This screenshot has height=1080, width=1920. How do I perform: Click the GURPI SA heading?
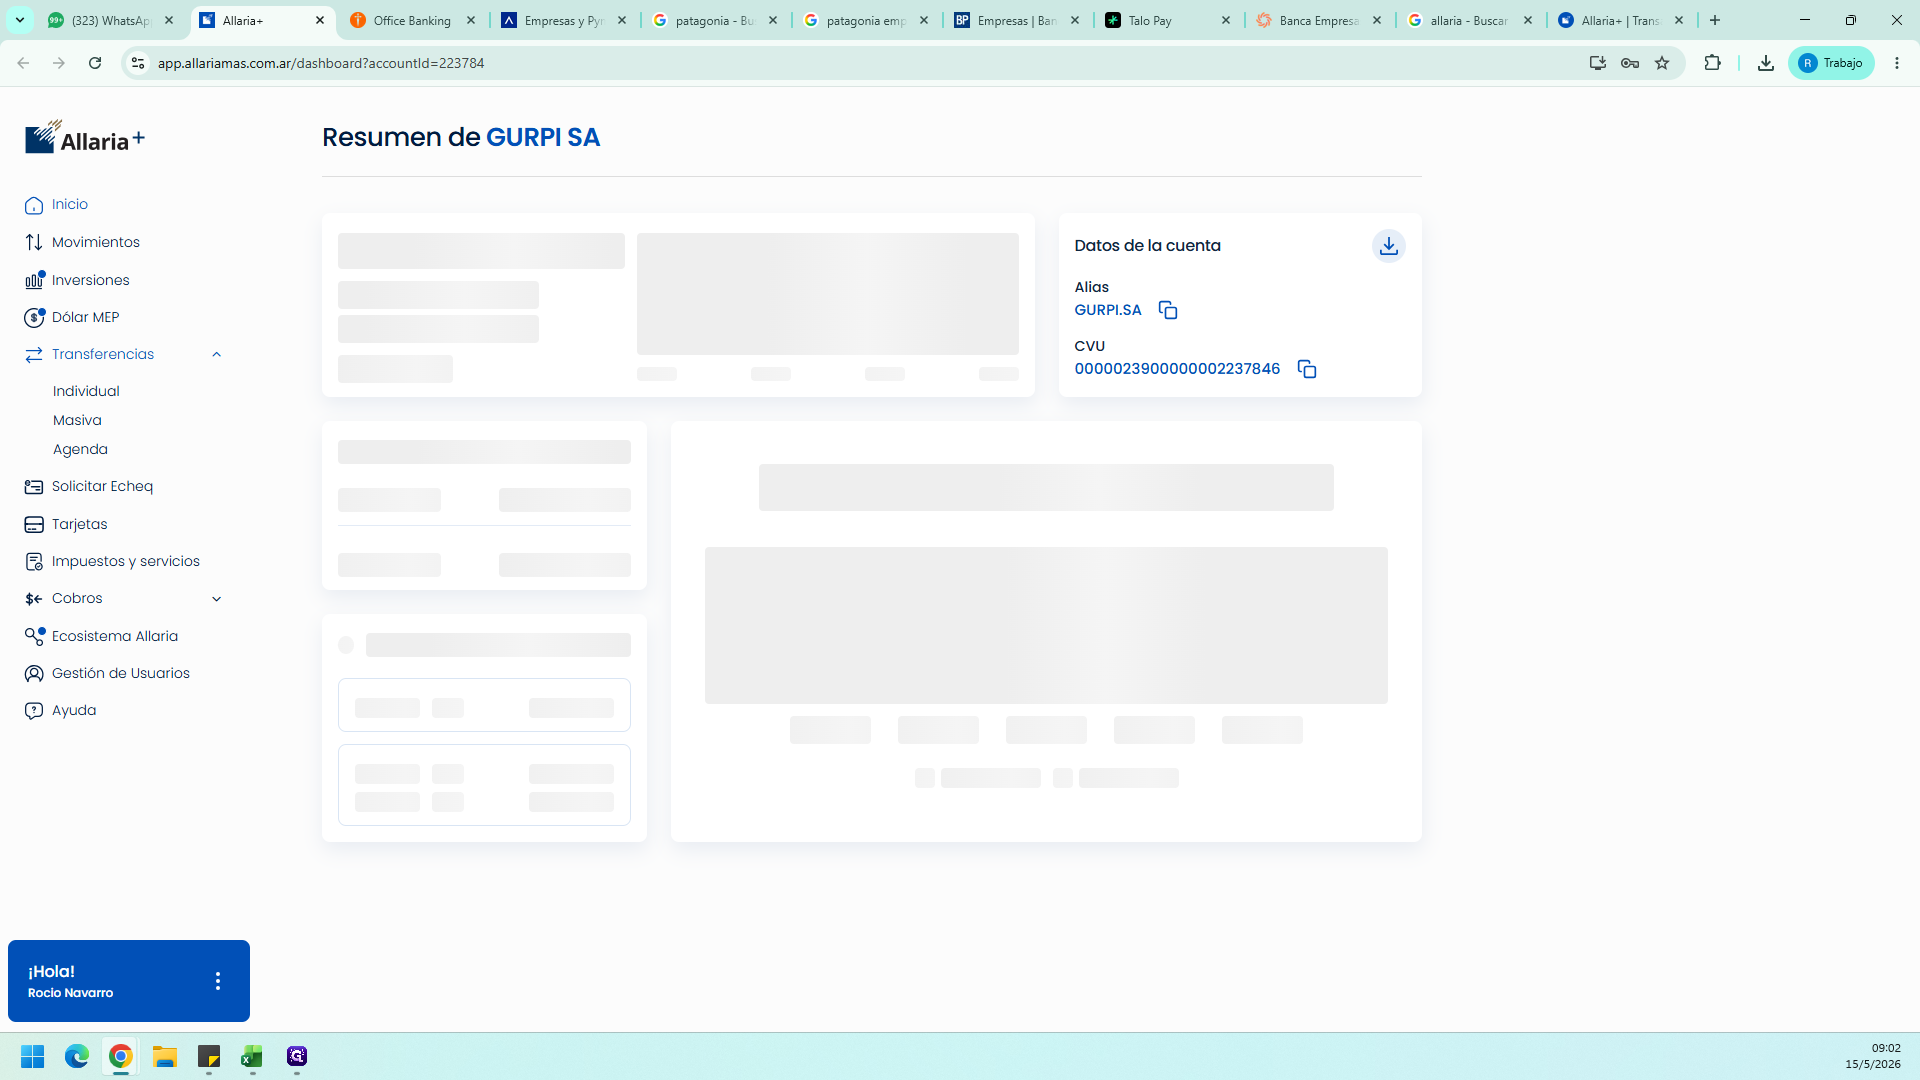(543, 137)
